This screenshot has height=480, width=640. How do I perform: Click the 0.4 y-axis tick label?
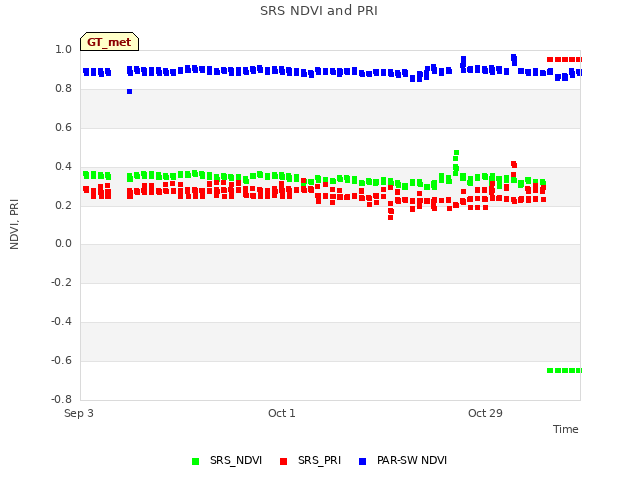[63, 166]
